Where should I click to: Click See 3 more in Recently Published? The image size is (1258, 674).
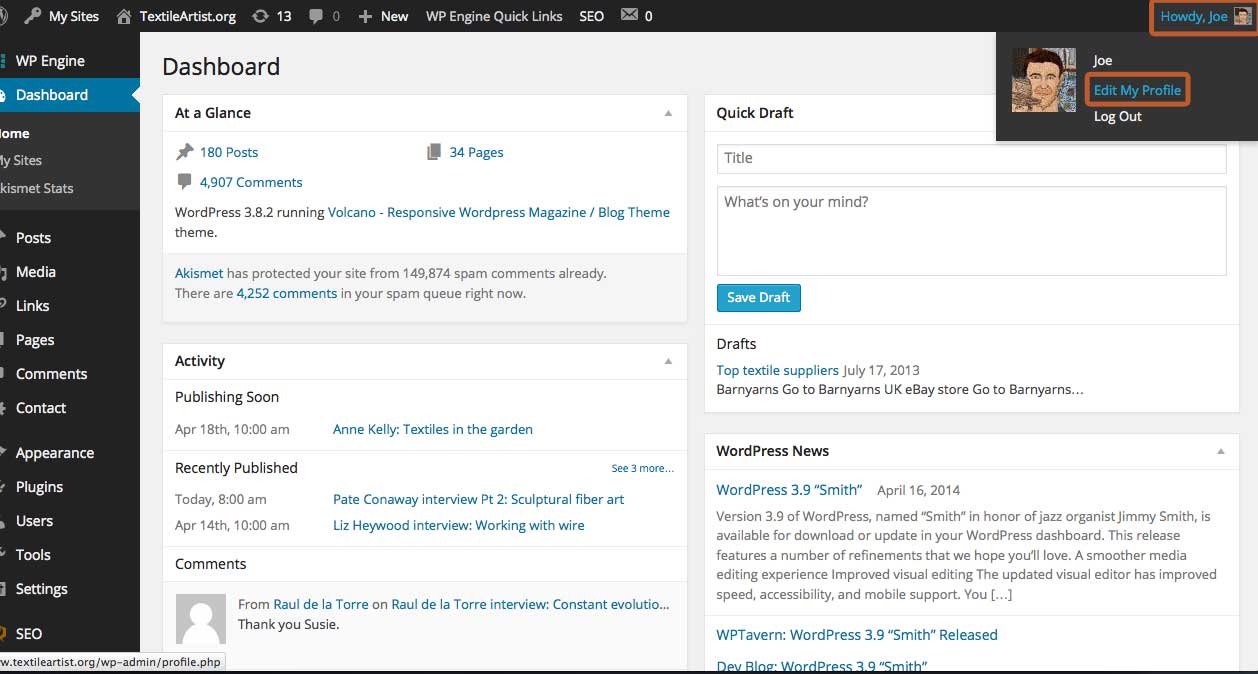point(643,468)
